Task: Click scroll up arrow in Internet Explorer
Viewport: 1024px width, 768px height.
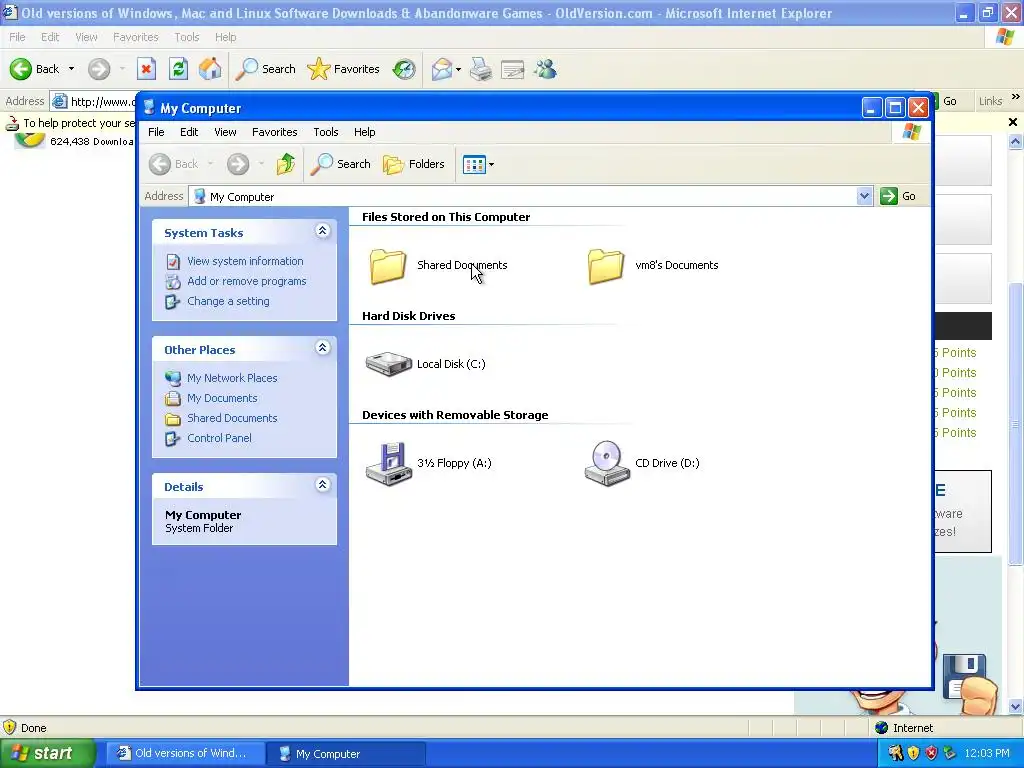Action: coord(1016,142)
